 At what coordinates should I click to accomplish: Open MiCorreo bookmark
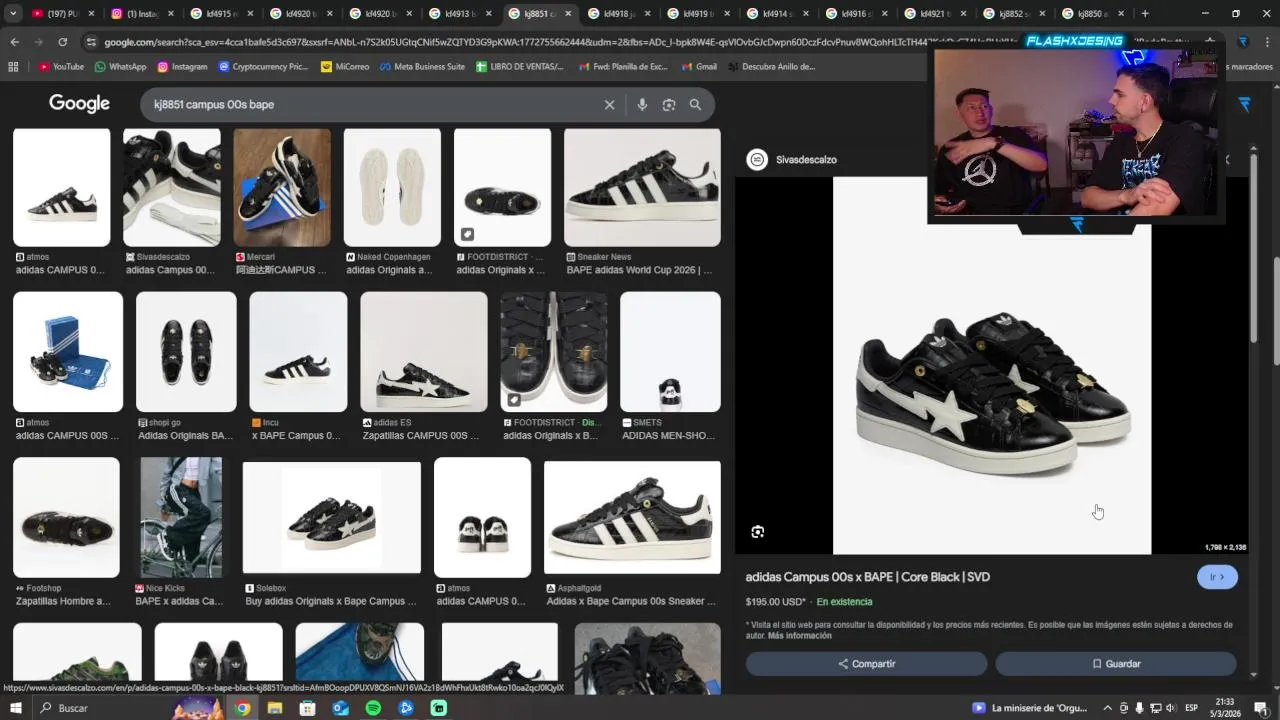(x=345, y=67)
